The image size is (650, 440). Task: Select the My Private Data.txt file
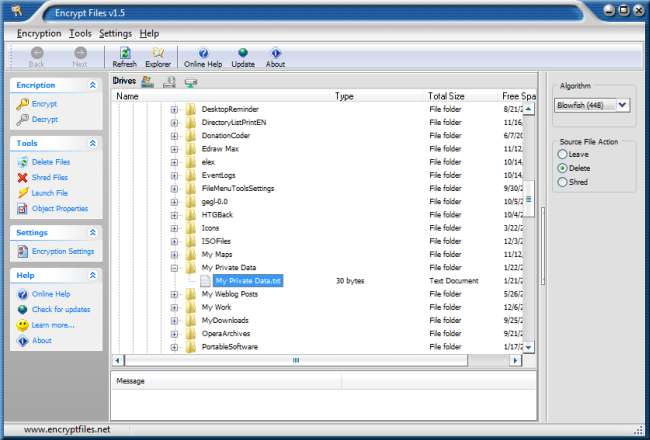248,281
